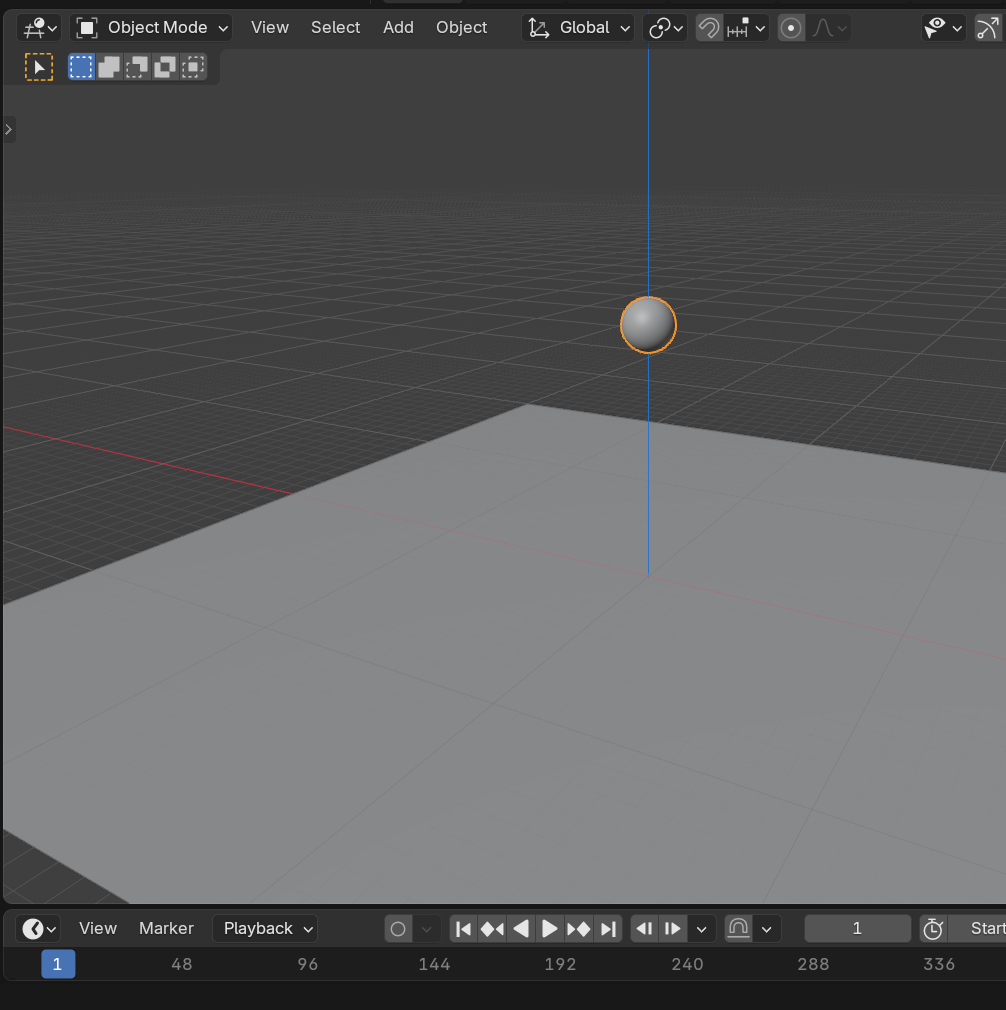The height and width of the screenshot is (1010, 1006).
Task: Toggle the snap magnet icon
Action: pyautogui.click(x=709, y=28)
